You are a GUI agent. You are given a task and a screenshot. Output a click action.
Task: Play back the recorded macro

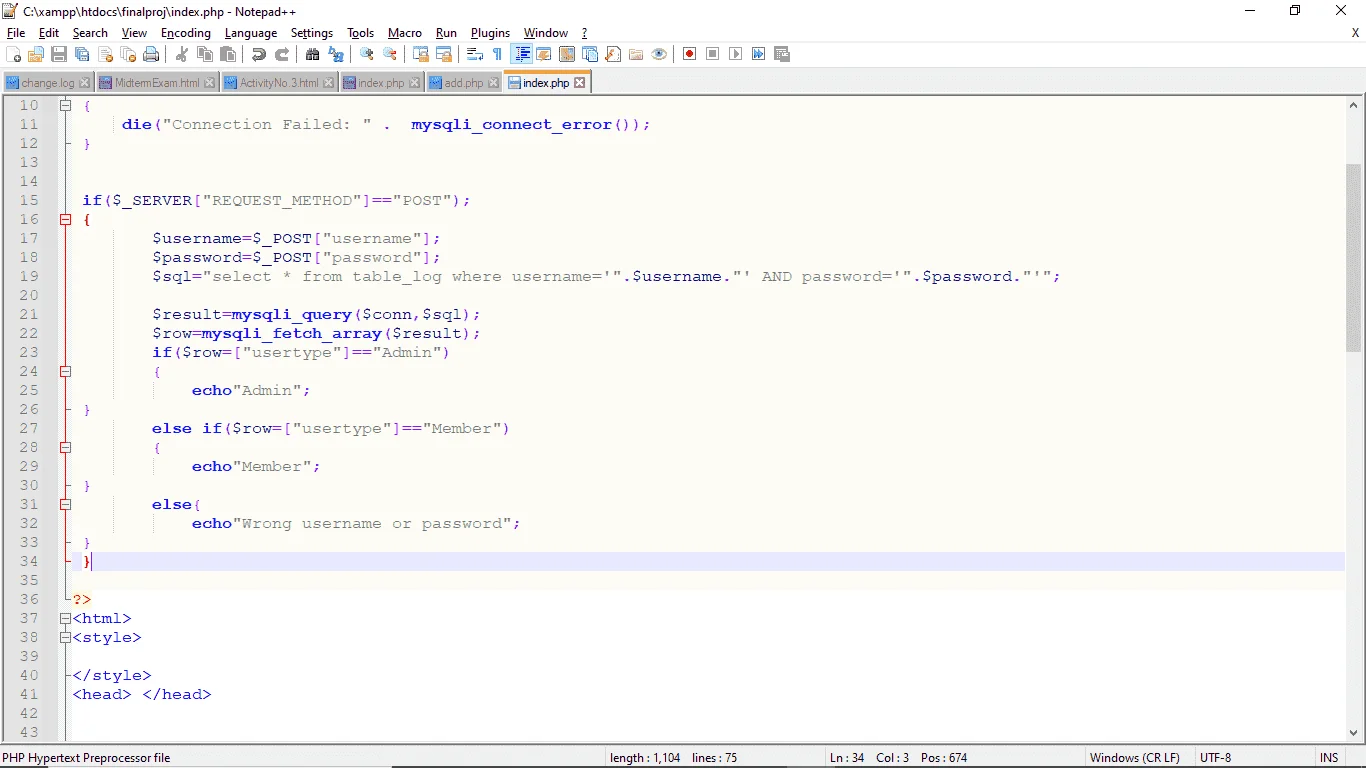click(735, 54)
